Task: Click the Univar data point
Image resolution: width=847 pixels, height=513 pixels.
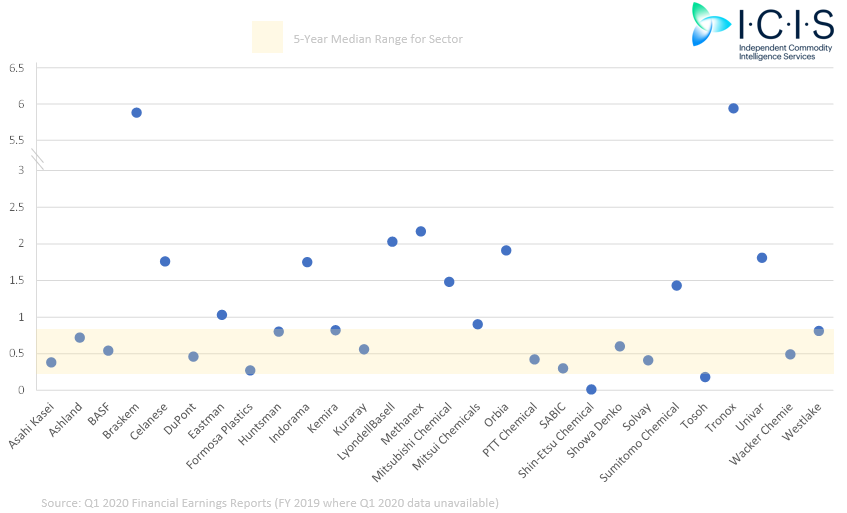Action: tap(762, 258)
